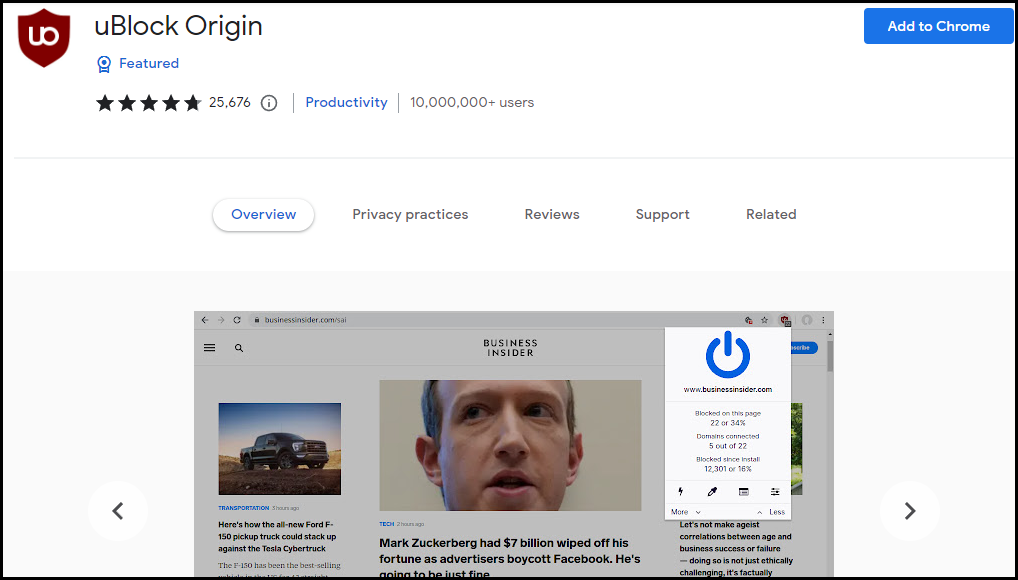
Task: Click the reload icon in screenshot browser
Action: (237, 320)
